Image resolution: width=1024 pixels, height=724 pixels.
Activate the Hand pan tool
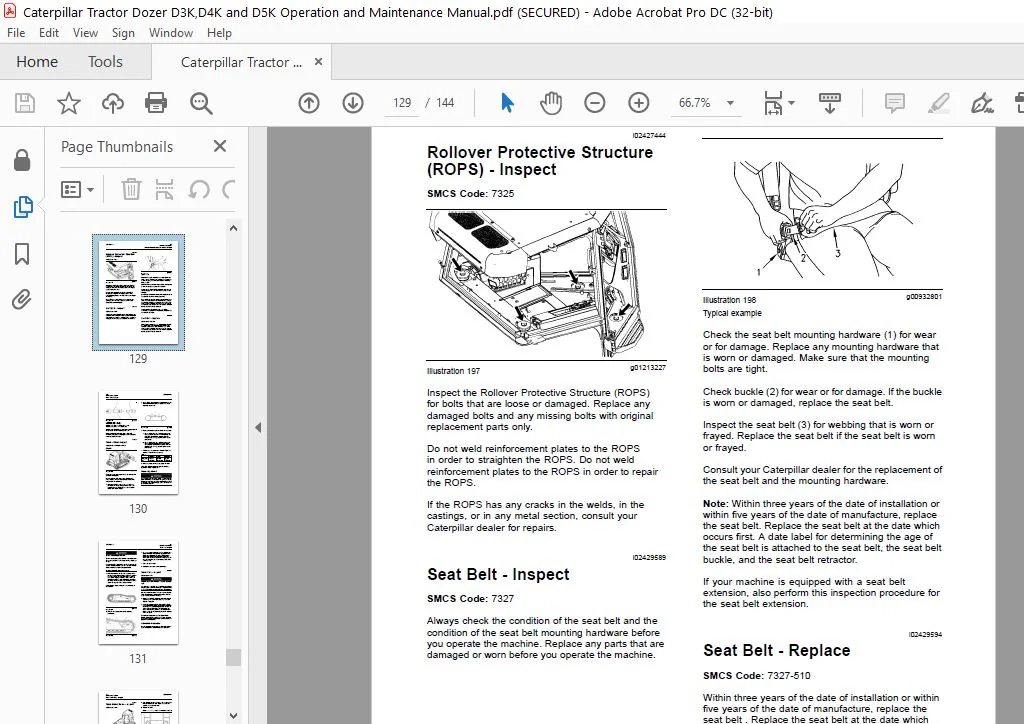coord(551,103)
